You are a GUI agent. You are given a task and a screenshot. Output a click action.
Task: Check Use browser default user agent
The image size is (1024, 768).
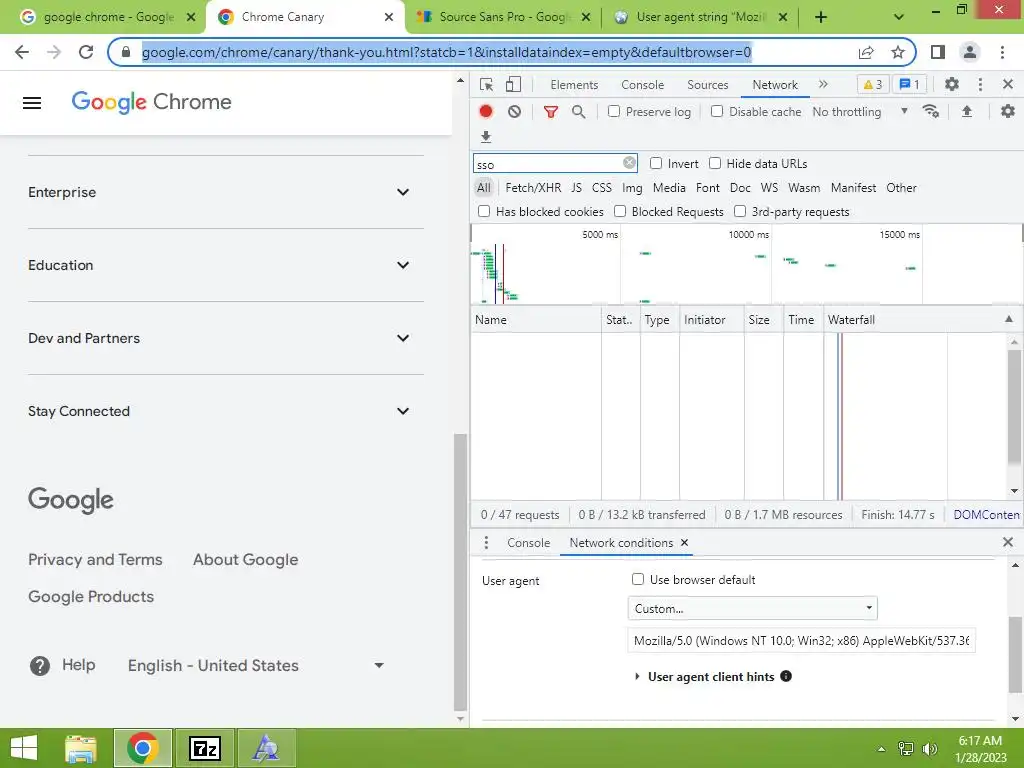pyautogui.click(x=637, y=579)
